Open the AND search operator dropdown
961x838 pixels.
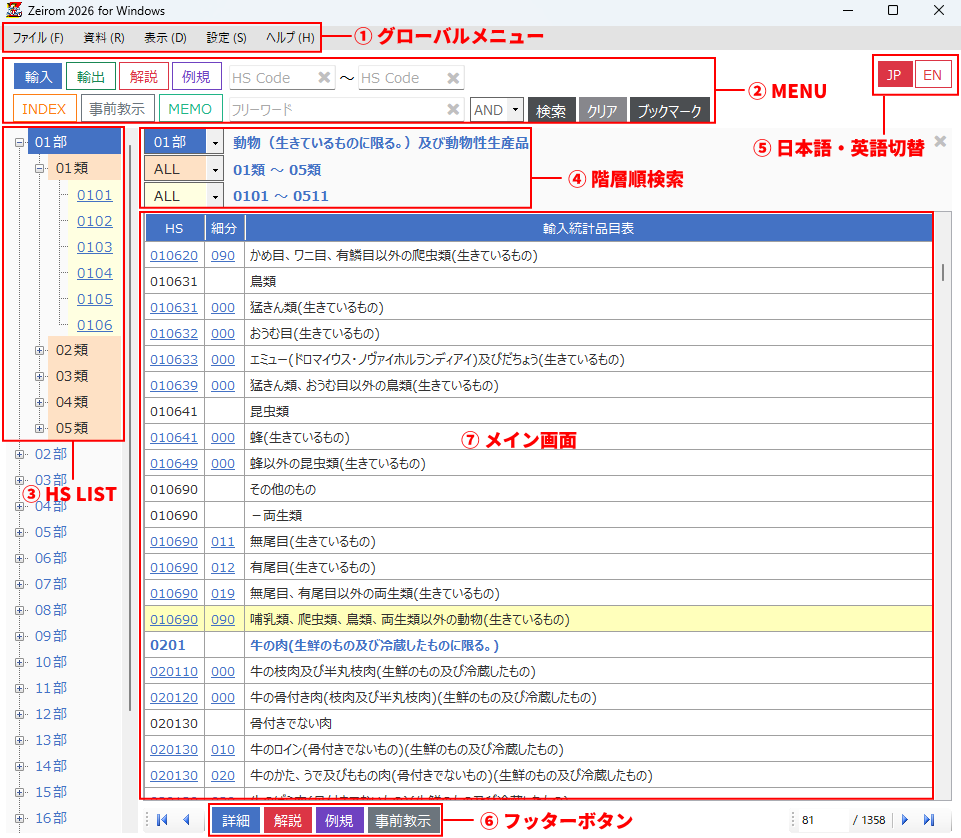tap(516, 110)
